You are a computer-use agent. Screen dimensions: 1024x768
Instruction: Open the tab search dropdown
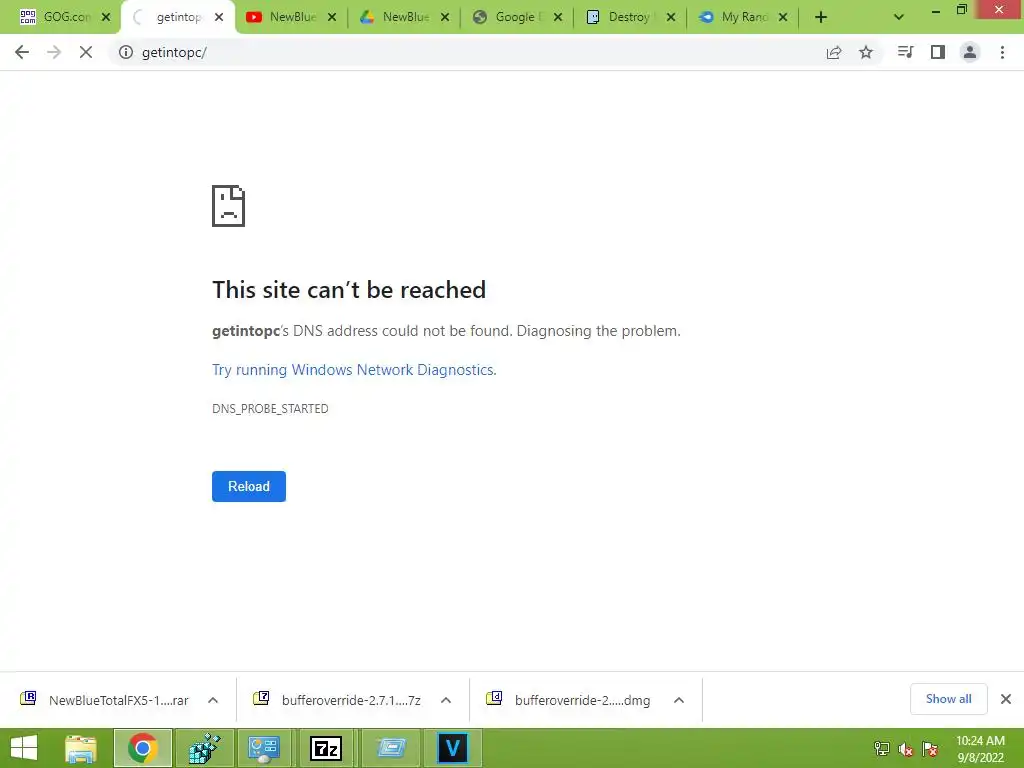click(899, 17)
